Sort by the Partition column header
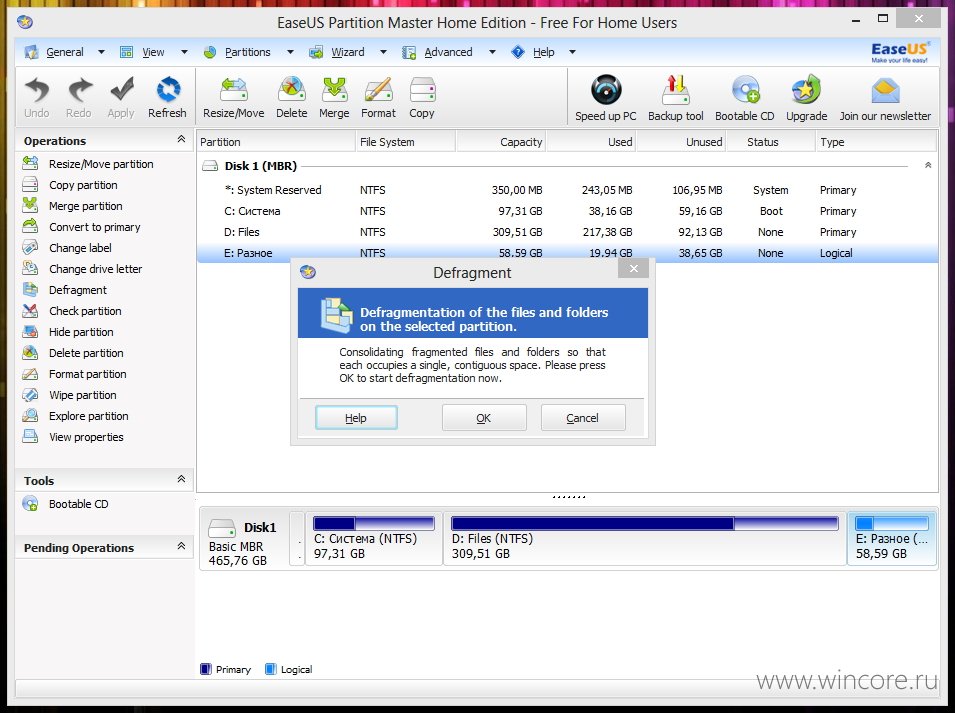 [x=276, y=142]
